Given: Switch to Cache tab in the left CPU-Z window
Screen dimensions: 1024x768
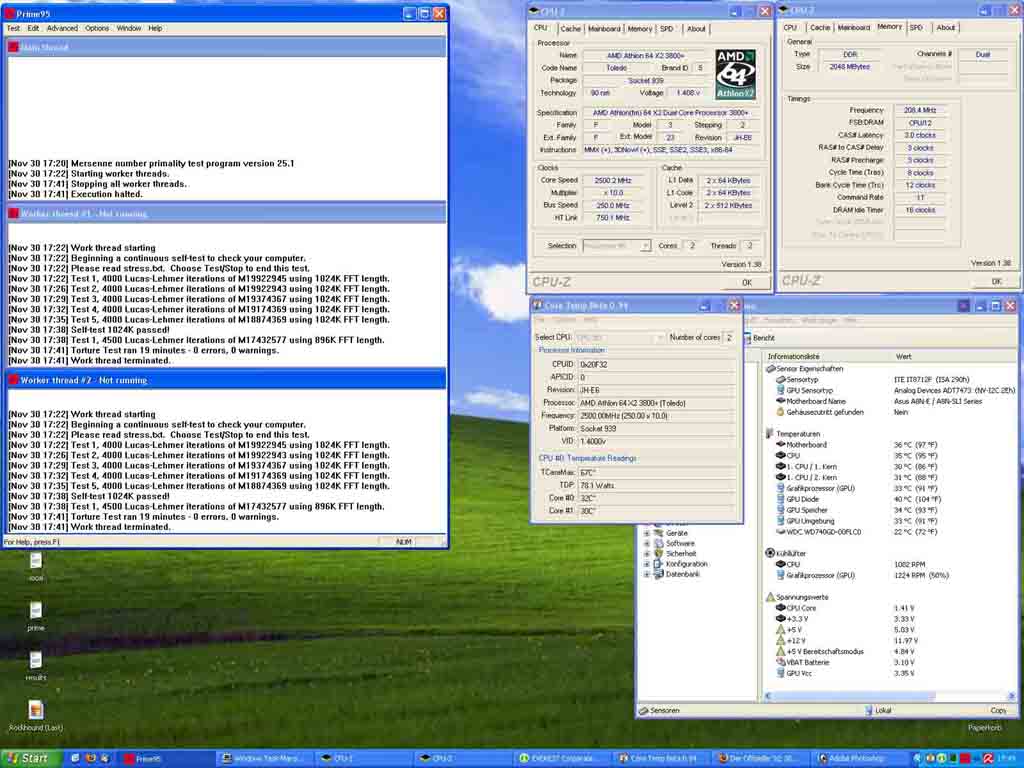Looking at the screenshot, I should [570, 29].
